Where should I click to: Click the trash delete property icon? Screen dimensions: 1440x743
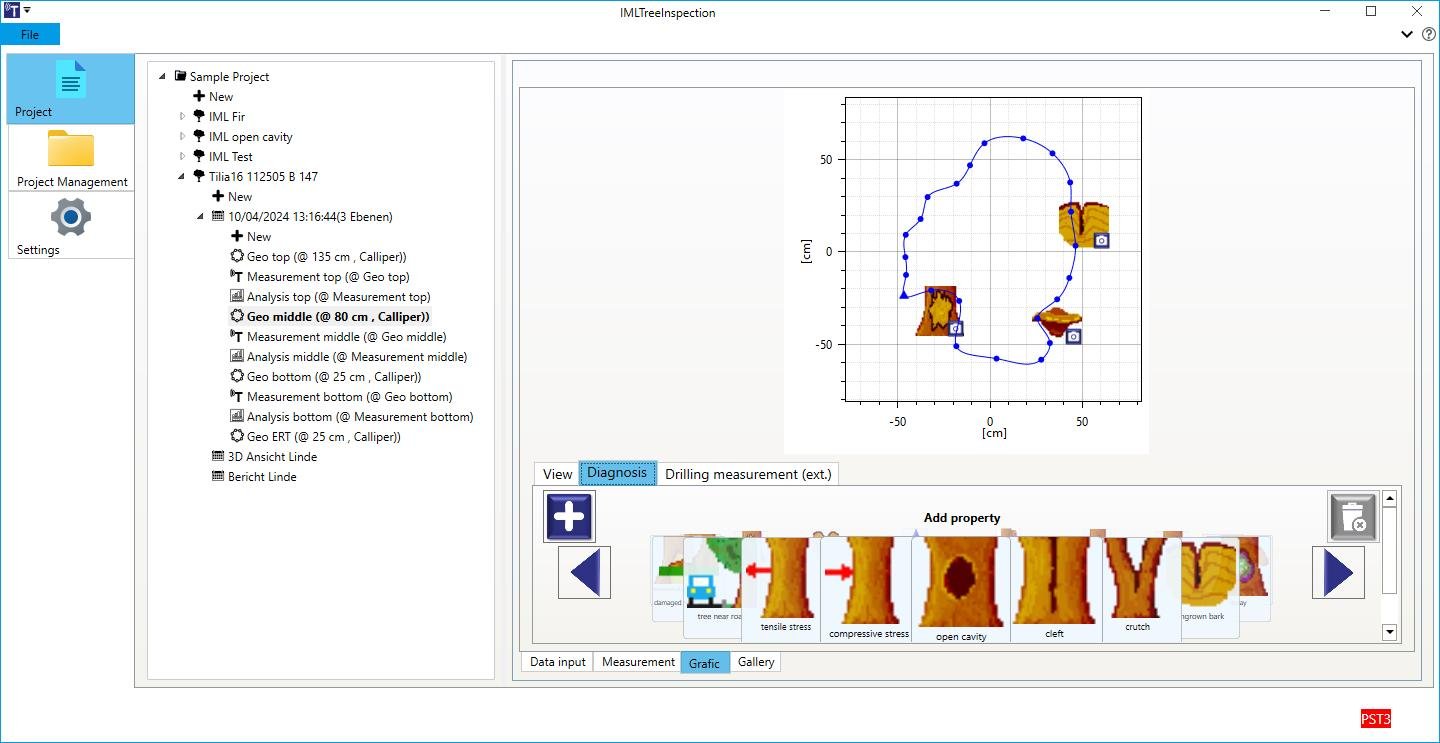coord(1353,517)
